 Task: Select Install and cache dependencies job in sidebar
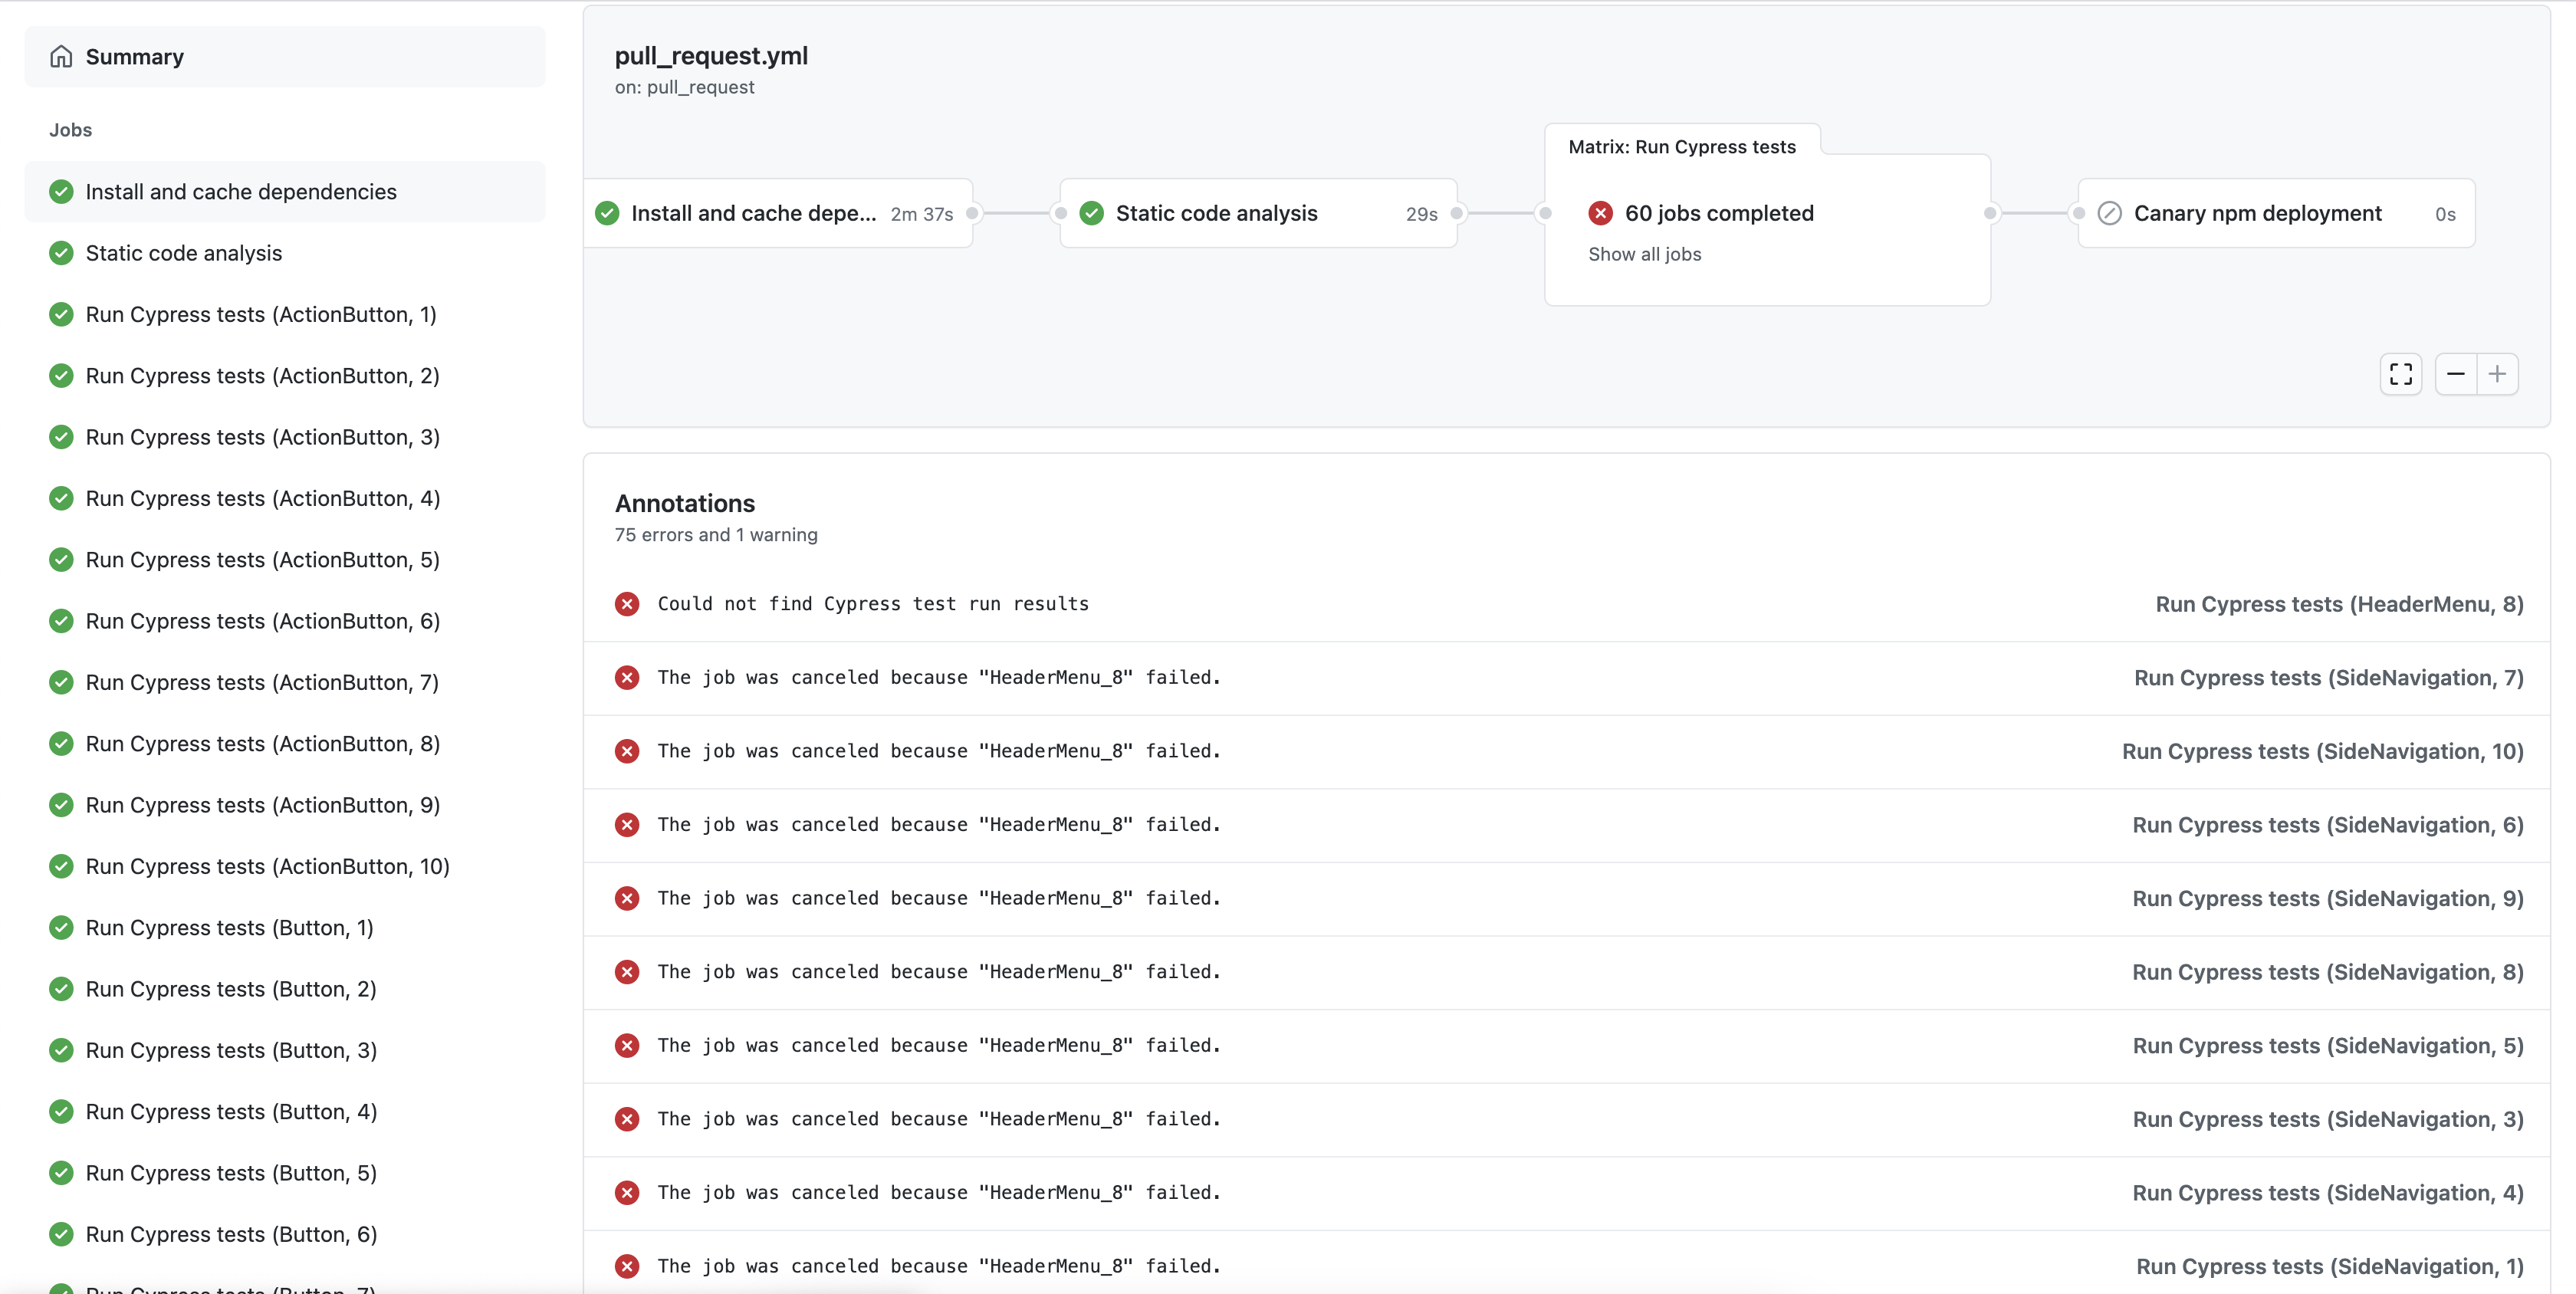coord(285,192)
